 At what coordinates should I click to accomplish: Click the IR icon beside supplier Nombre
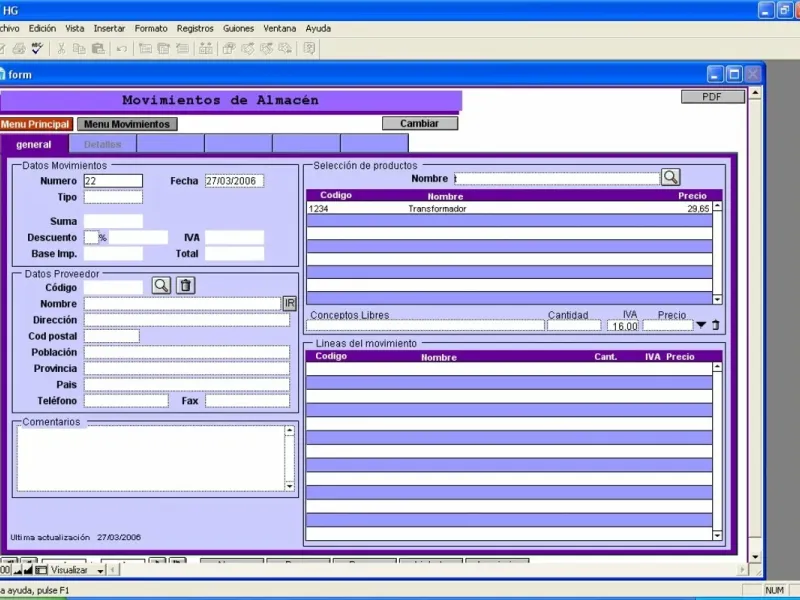coord(289,303)
